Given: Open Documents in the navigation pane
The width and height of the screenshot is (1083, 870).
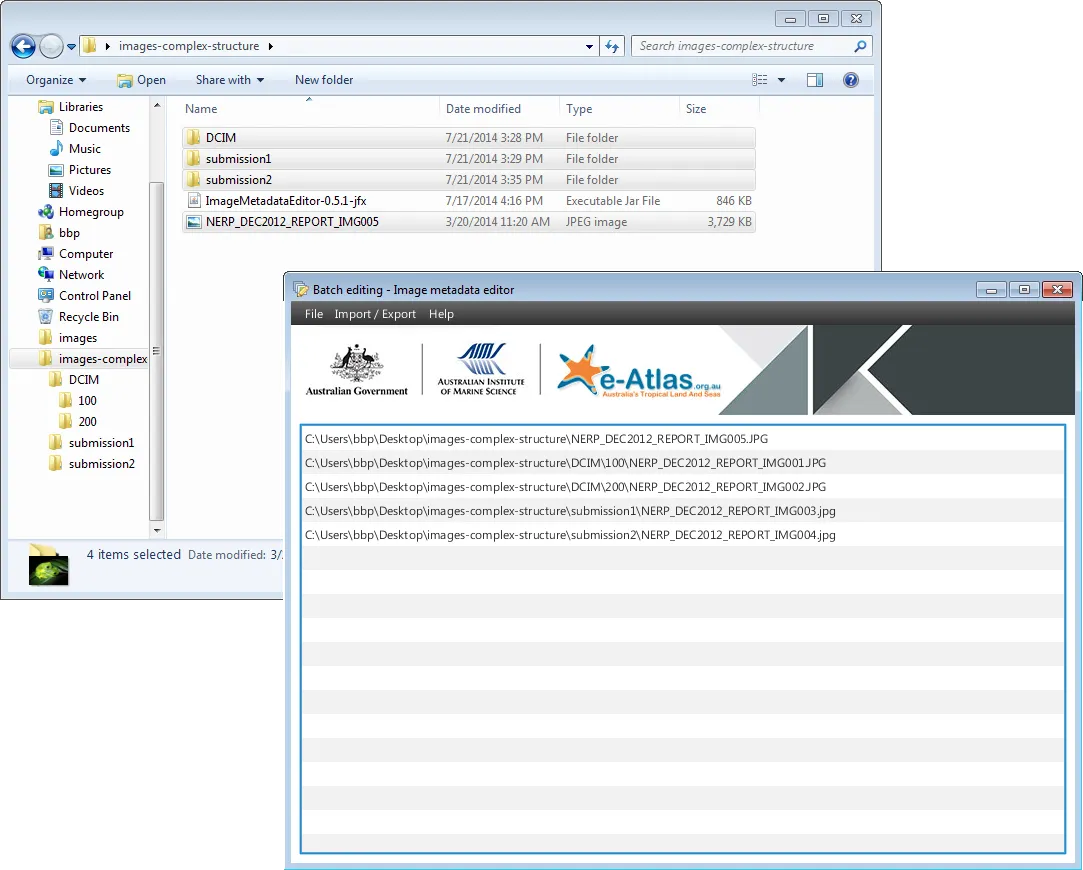Looking at the screenshot, I should point(90,128).
